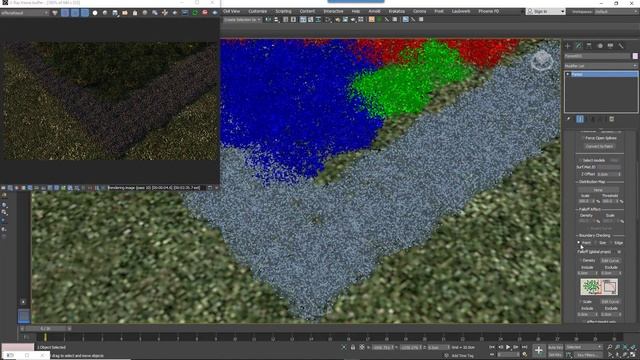Click the Mirror icon in main toolbar
The image size is (640, 360).
point(268,19)
